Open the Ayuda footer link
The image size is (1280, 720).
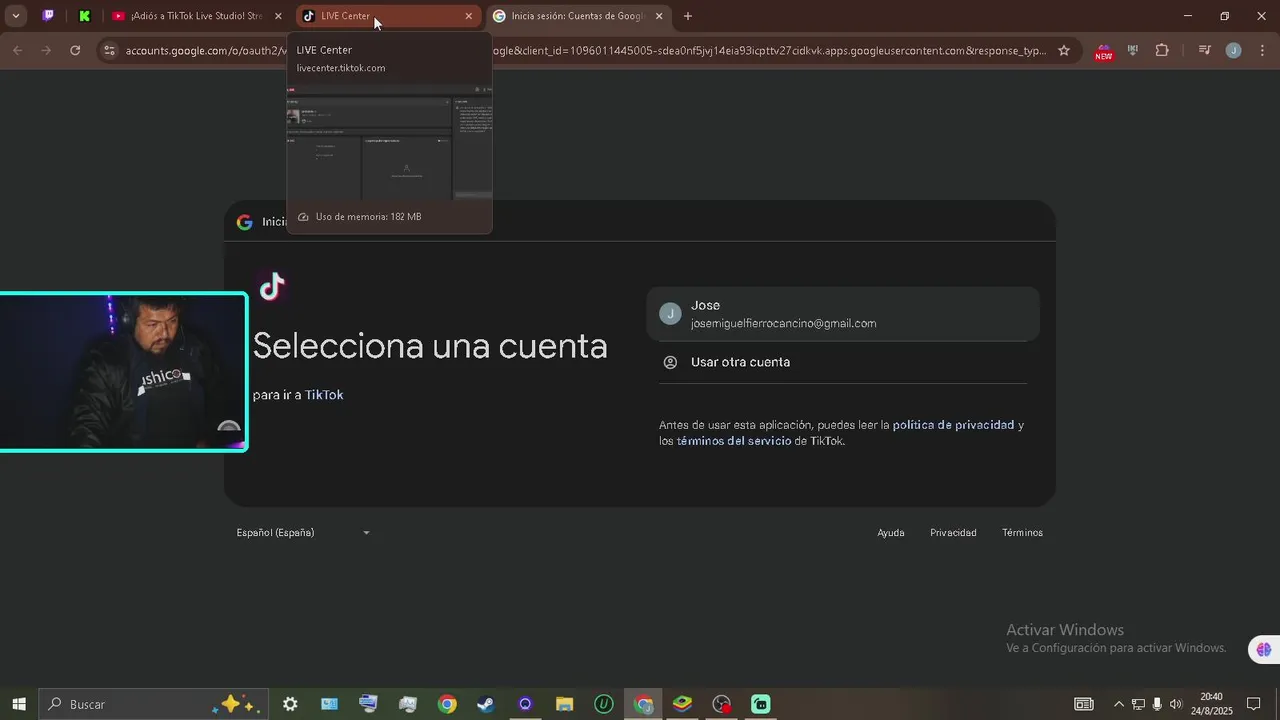pos(891,533)
